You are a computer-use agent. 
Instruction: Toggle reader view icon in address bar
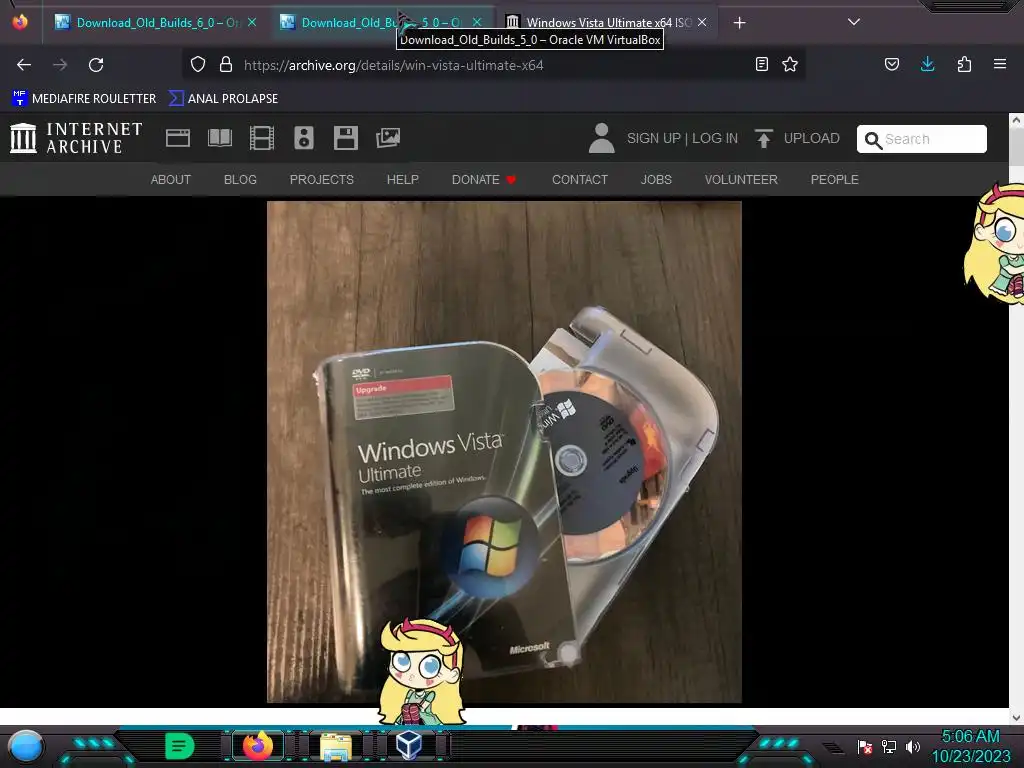(761, 64)
